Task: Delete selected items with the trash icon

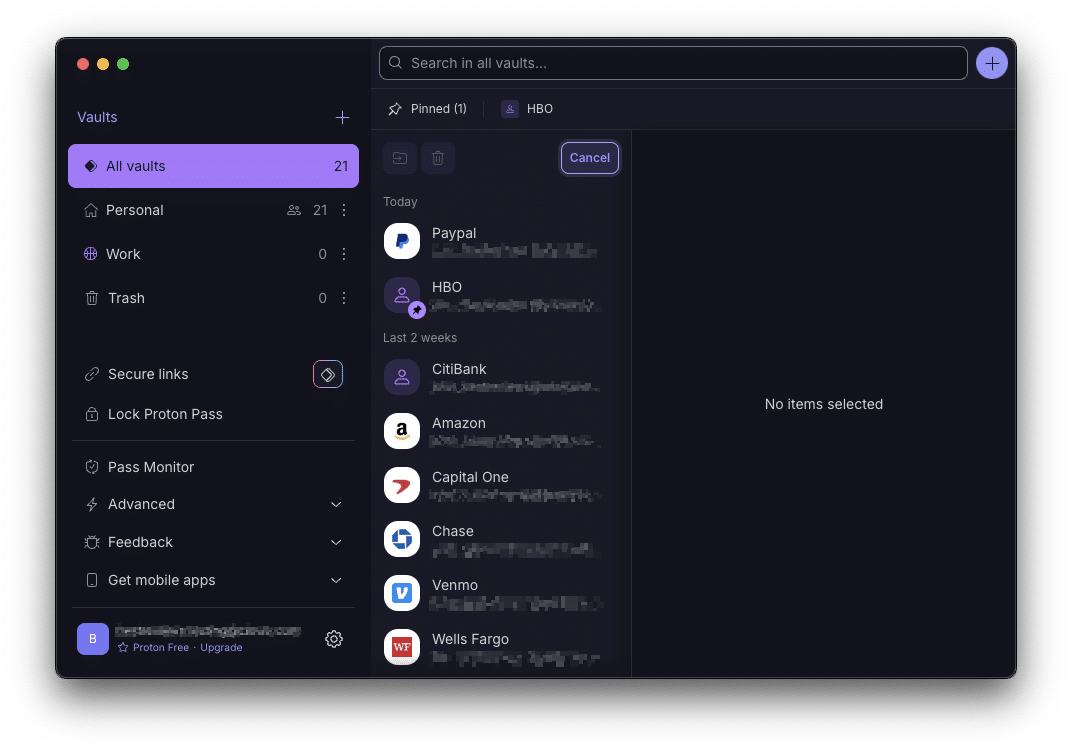Action: 437,157
